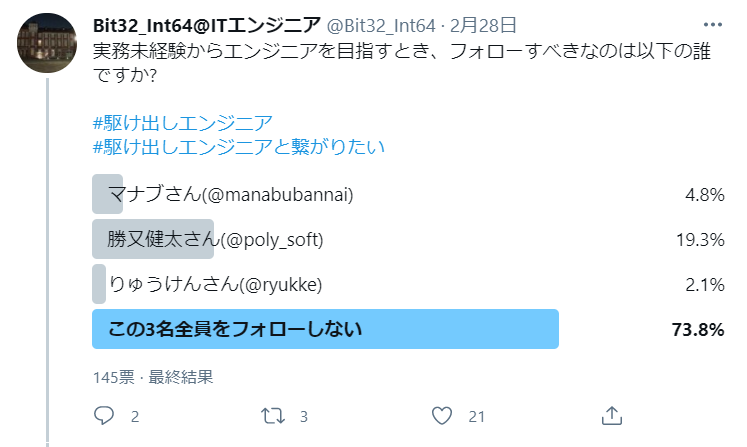Click the like count number 21

click(476, 417)
